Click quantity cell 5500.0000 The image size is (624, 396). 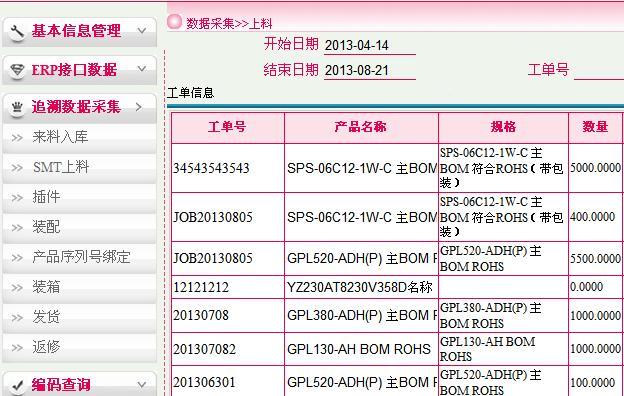[595, 258]
